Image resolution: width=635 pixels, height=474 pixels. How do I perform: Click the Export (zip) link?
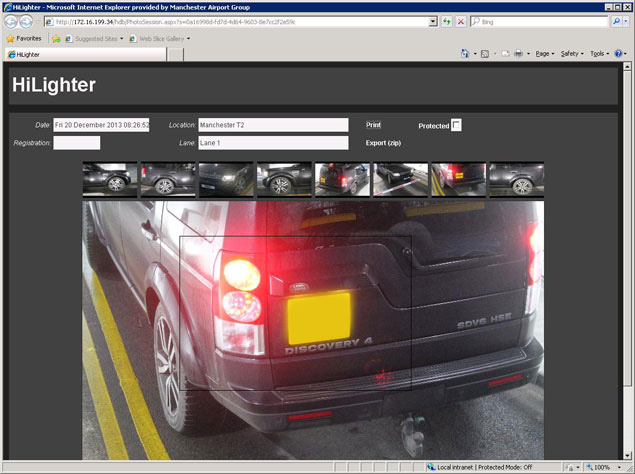[383, 143]
